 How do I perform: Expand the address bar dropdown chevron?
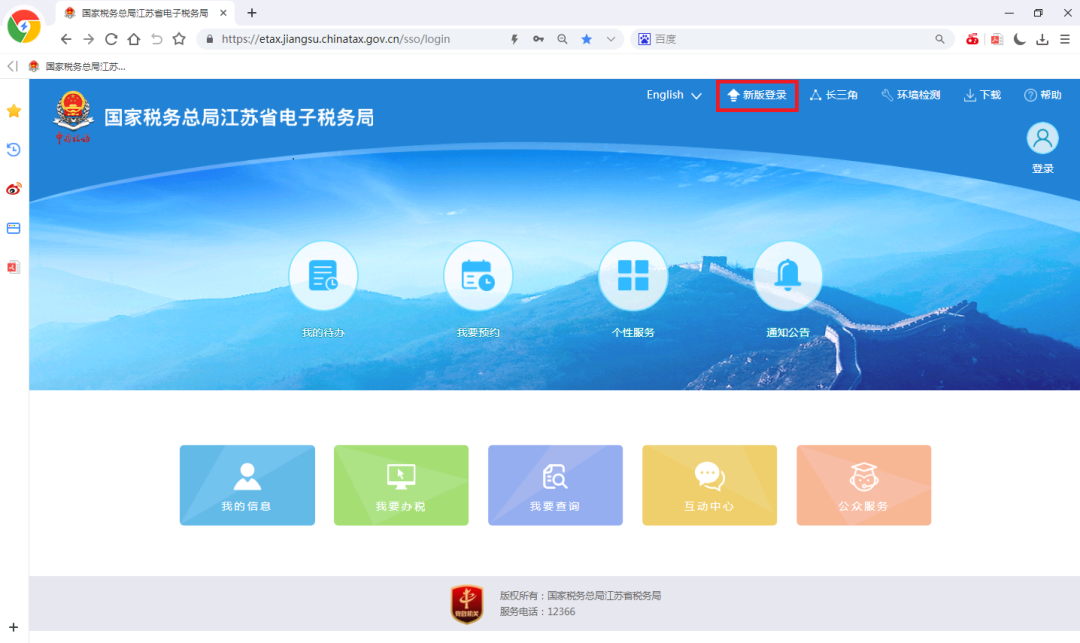(611, 39)
